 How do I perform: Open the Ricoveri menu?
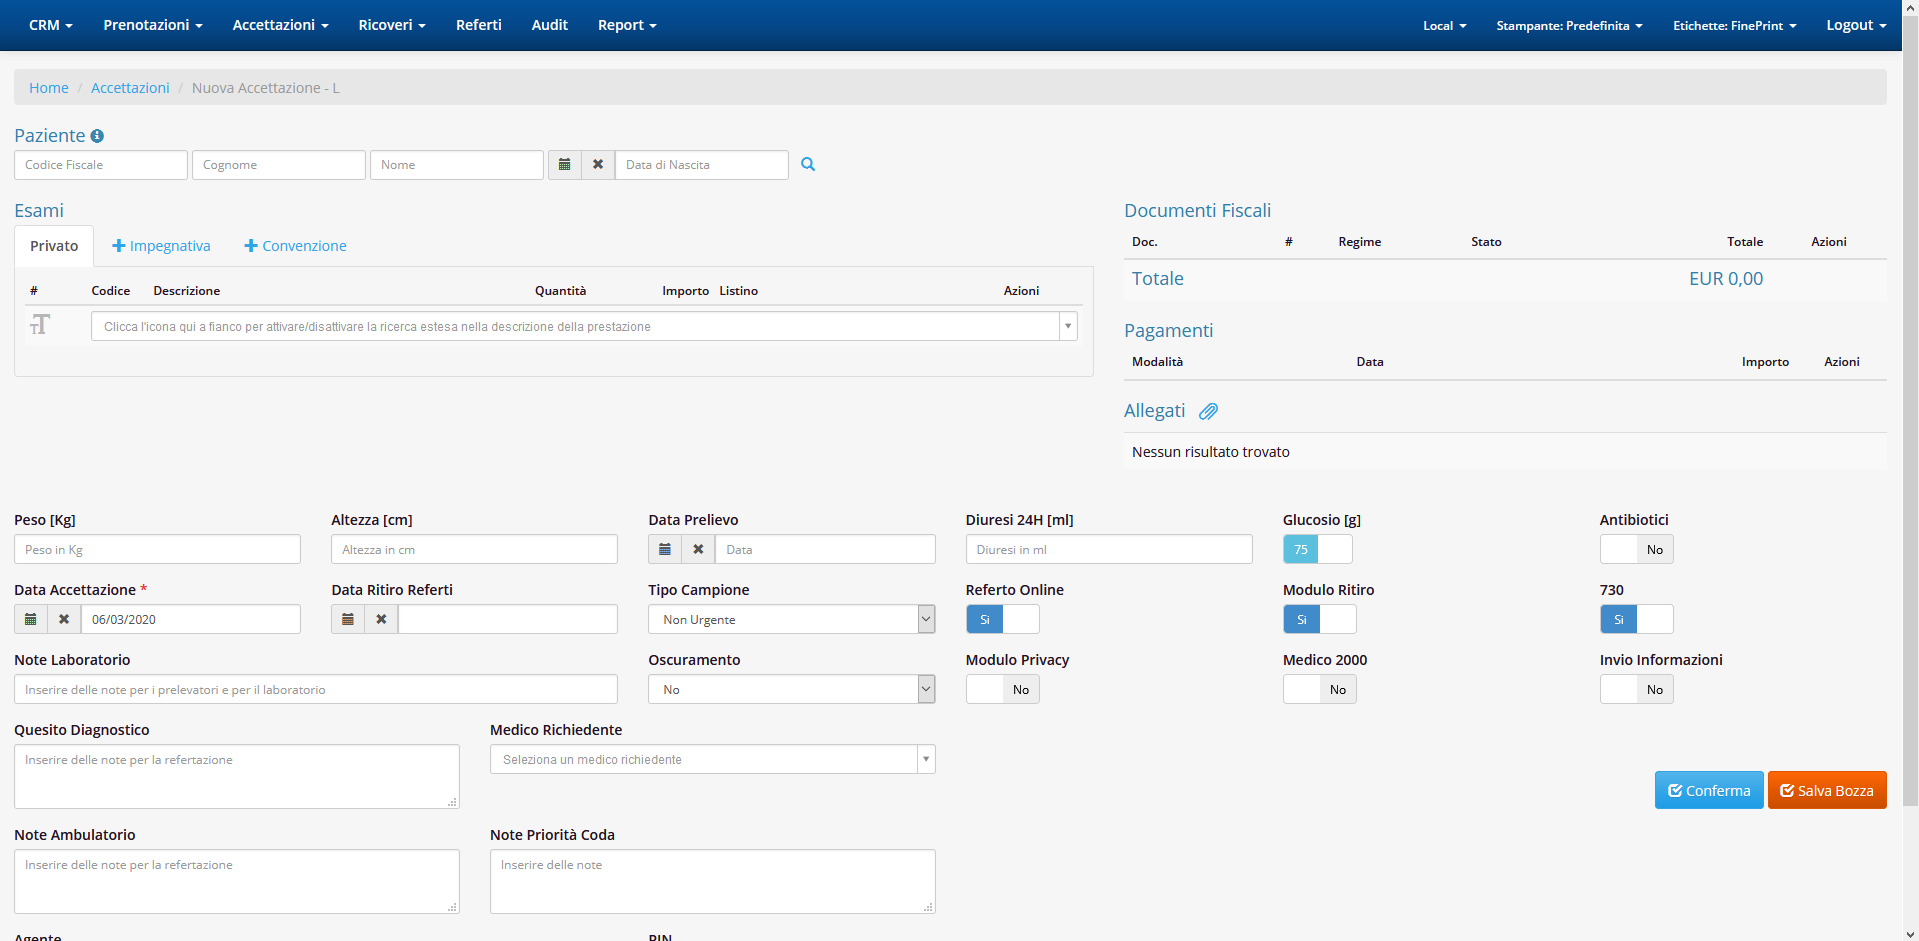coord(392,25)
